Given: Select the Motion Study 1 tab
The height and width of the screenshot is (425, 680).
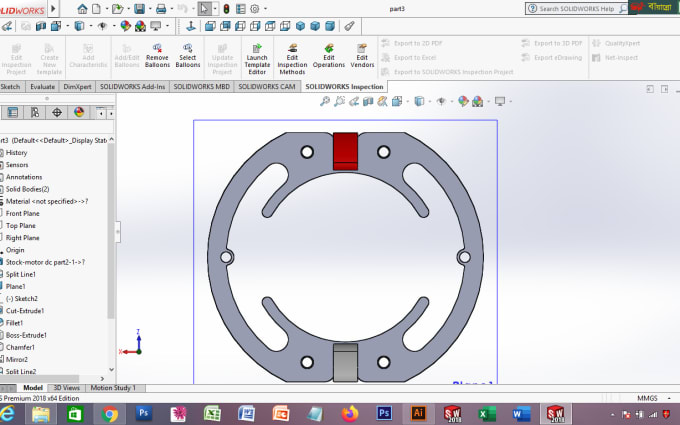Looking at the screenshot, I should coord(113,388).
